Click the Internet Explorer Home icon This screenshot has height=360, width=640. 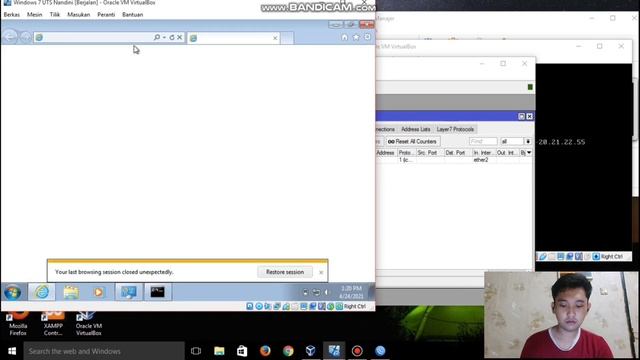tap(344, 37)
